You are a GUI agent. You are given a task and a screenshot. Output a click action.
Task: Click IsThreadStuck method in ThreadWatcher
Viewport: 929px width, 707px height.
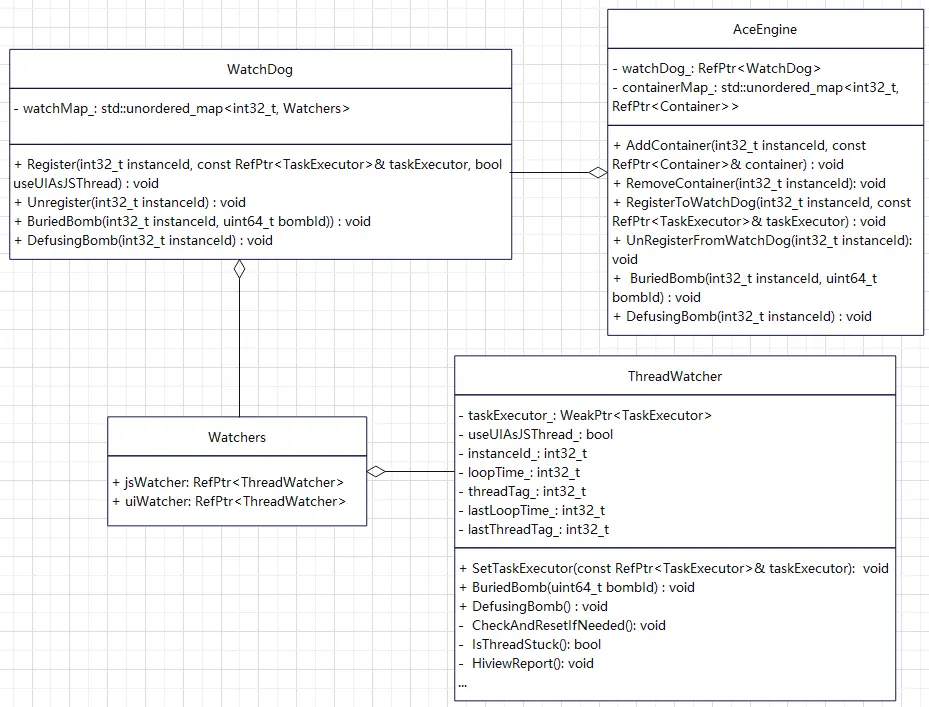pyautogui.click(x=530, y=644)
